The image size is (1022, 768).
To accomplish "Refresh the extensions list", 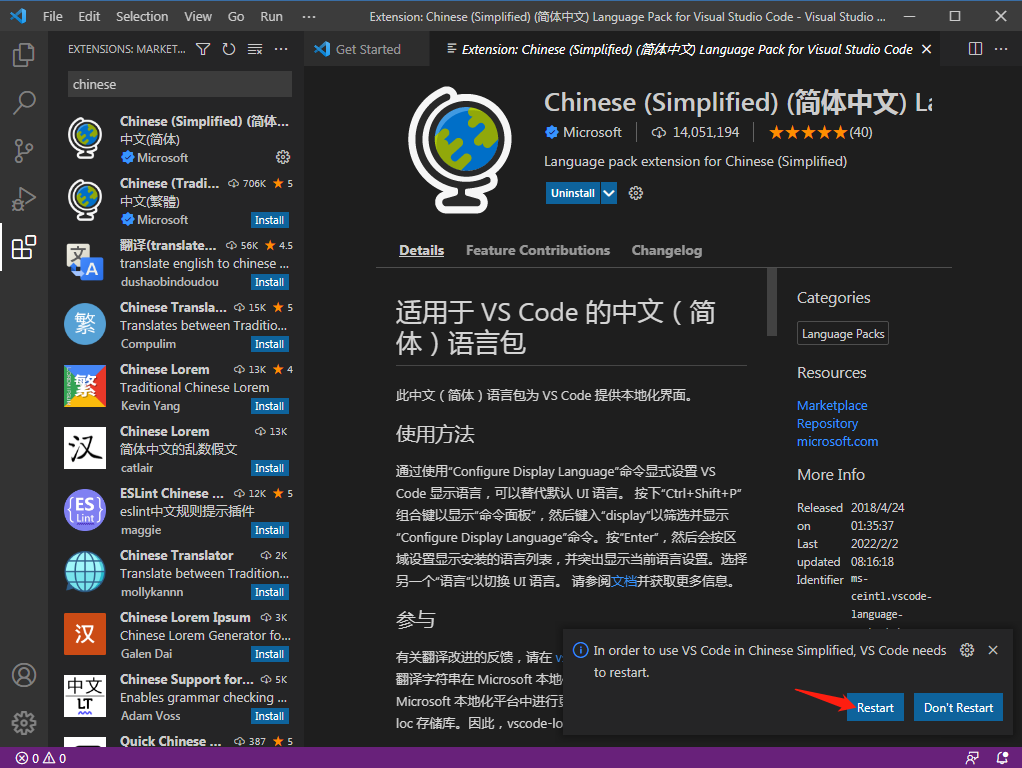I will (x=229, y=49).
